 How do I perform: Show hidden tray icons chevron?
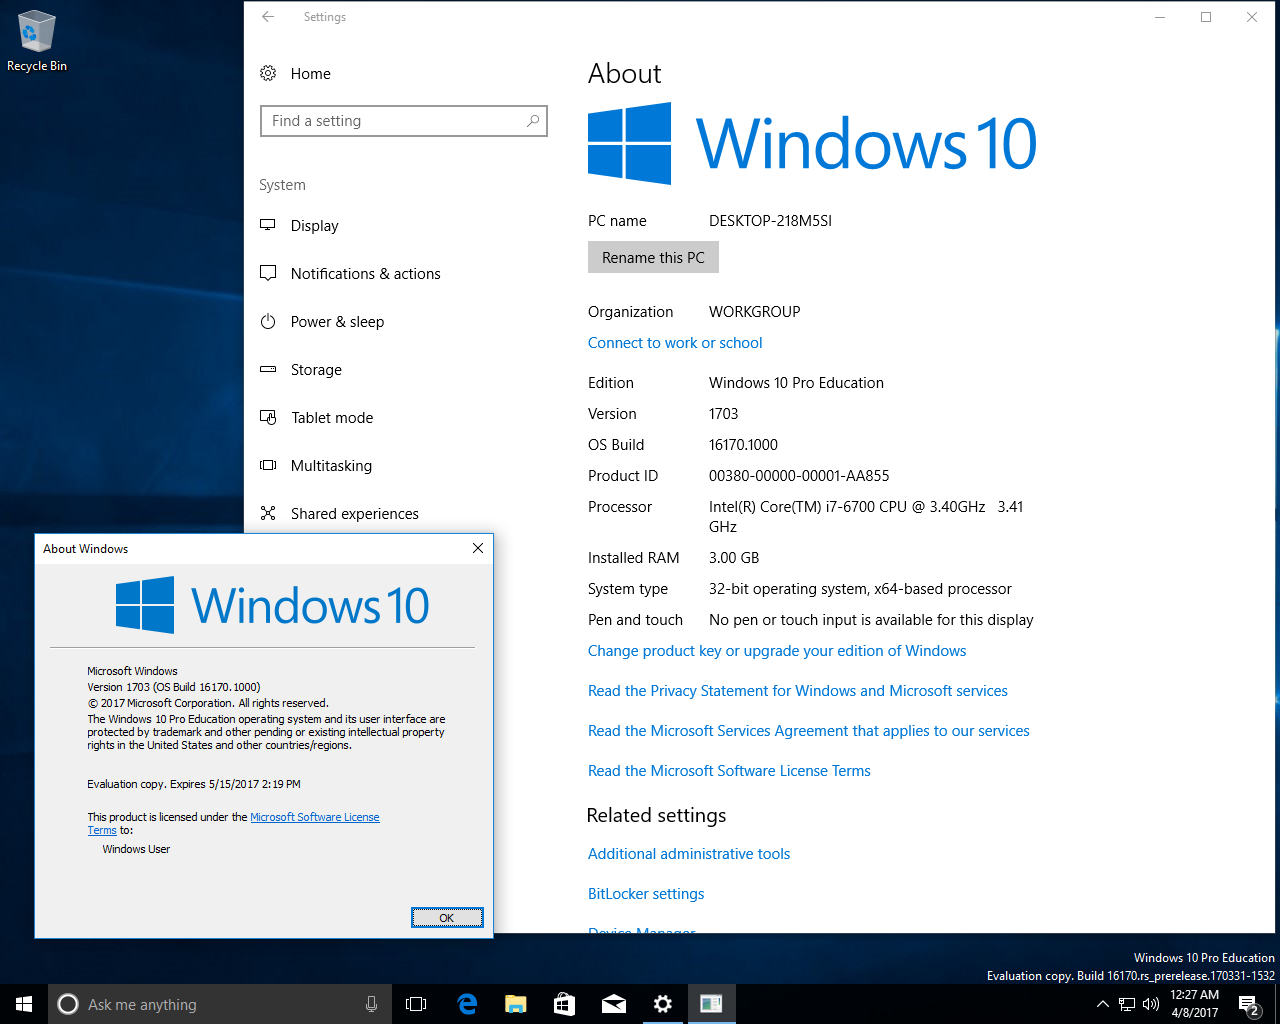1102,1004
